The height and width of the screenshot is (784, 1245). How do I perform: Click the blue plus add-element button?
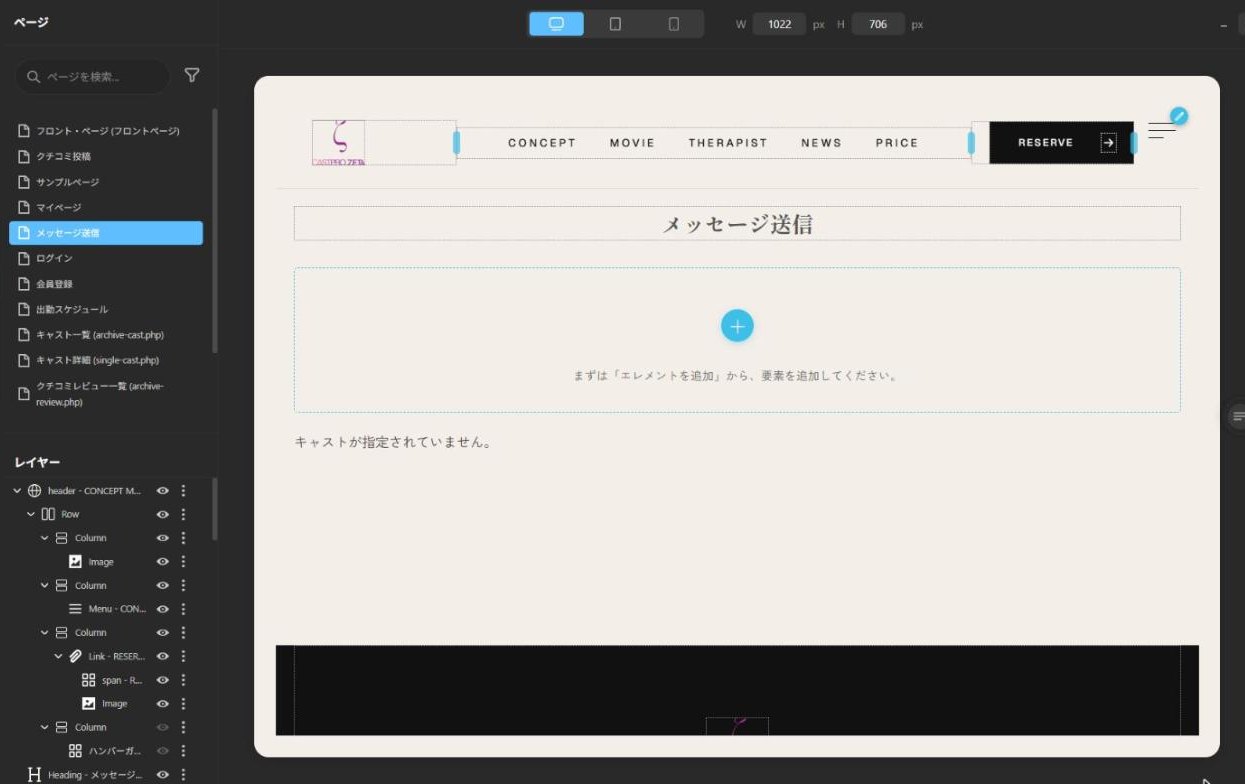tap(737, 326)
